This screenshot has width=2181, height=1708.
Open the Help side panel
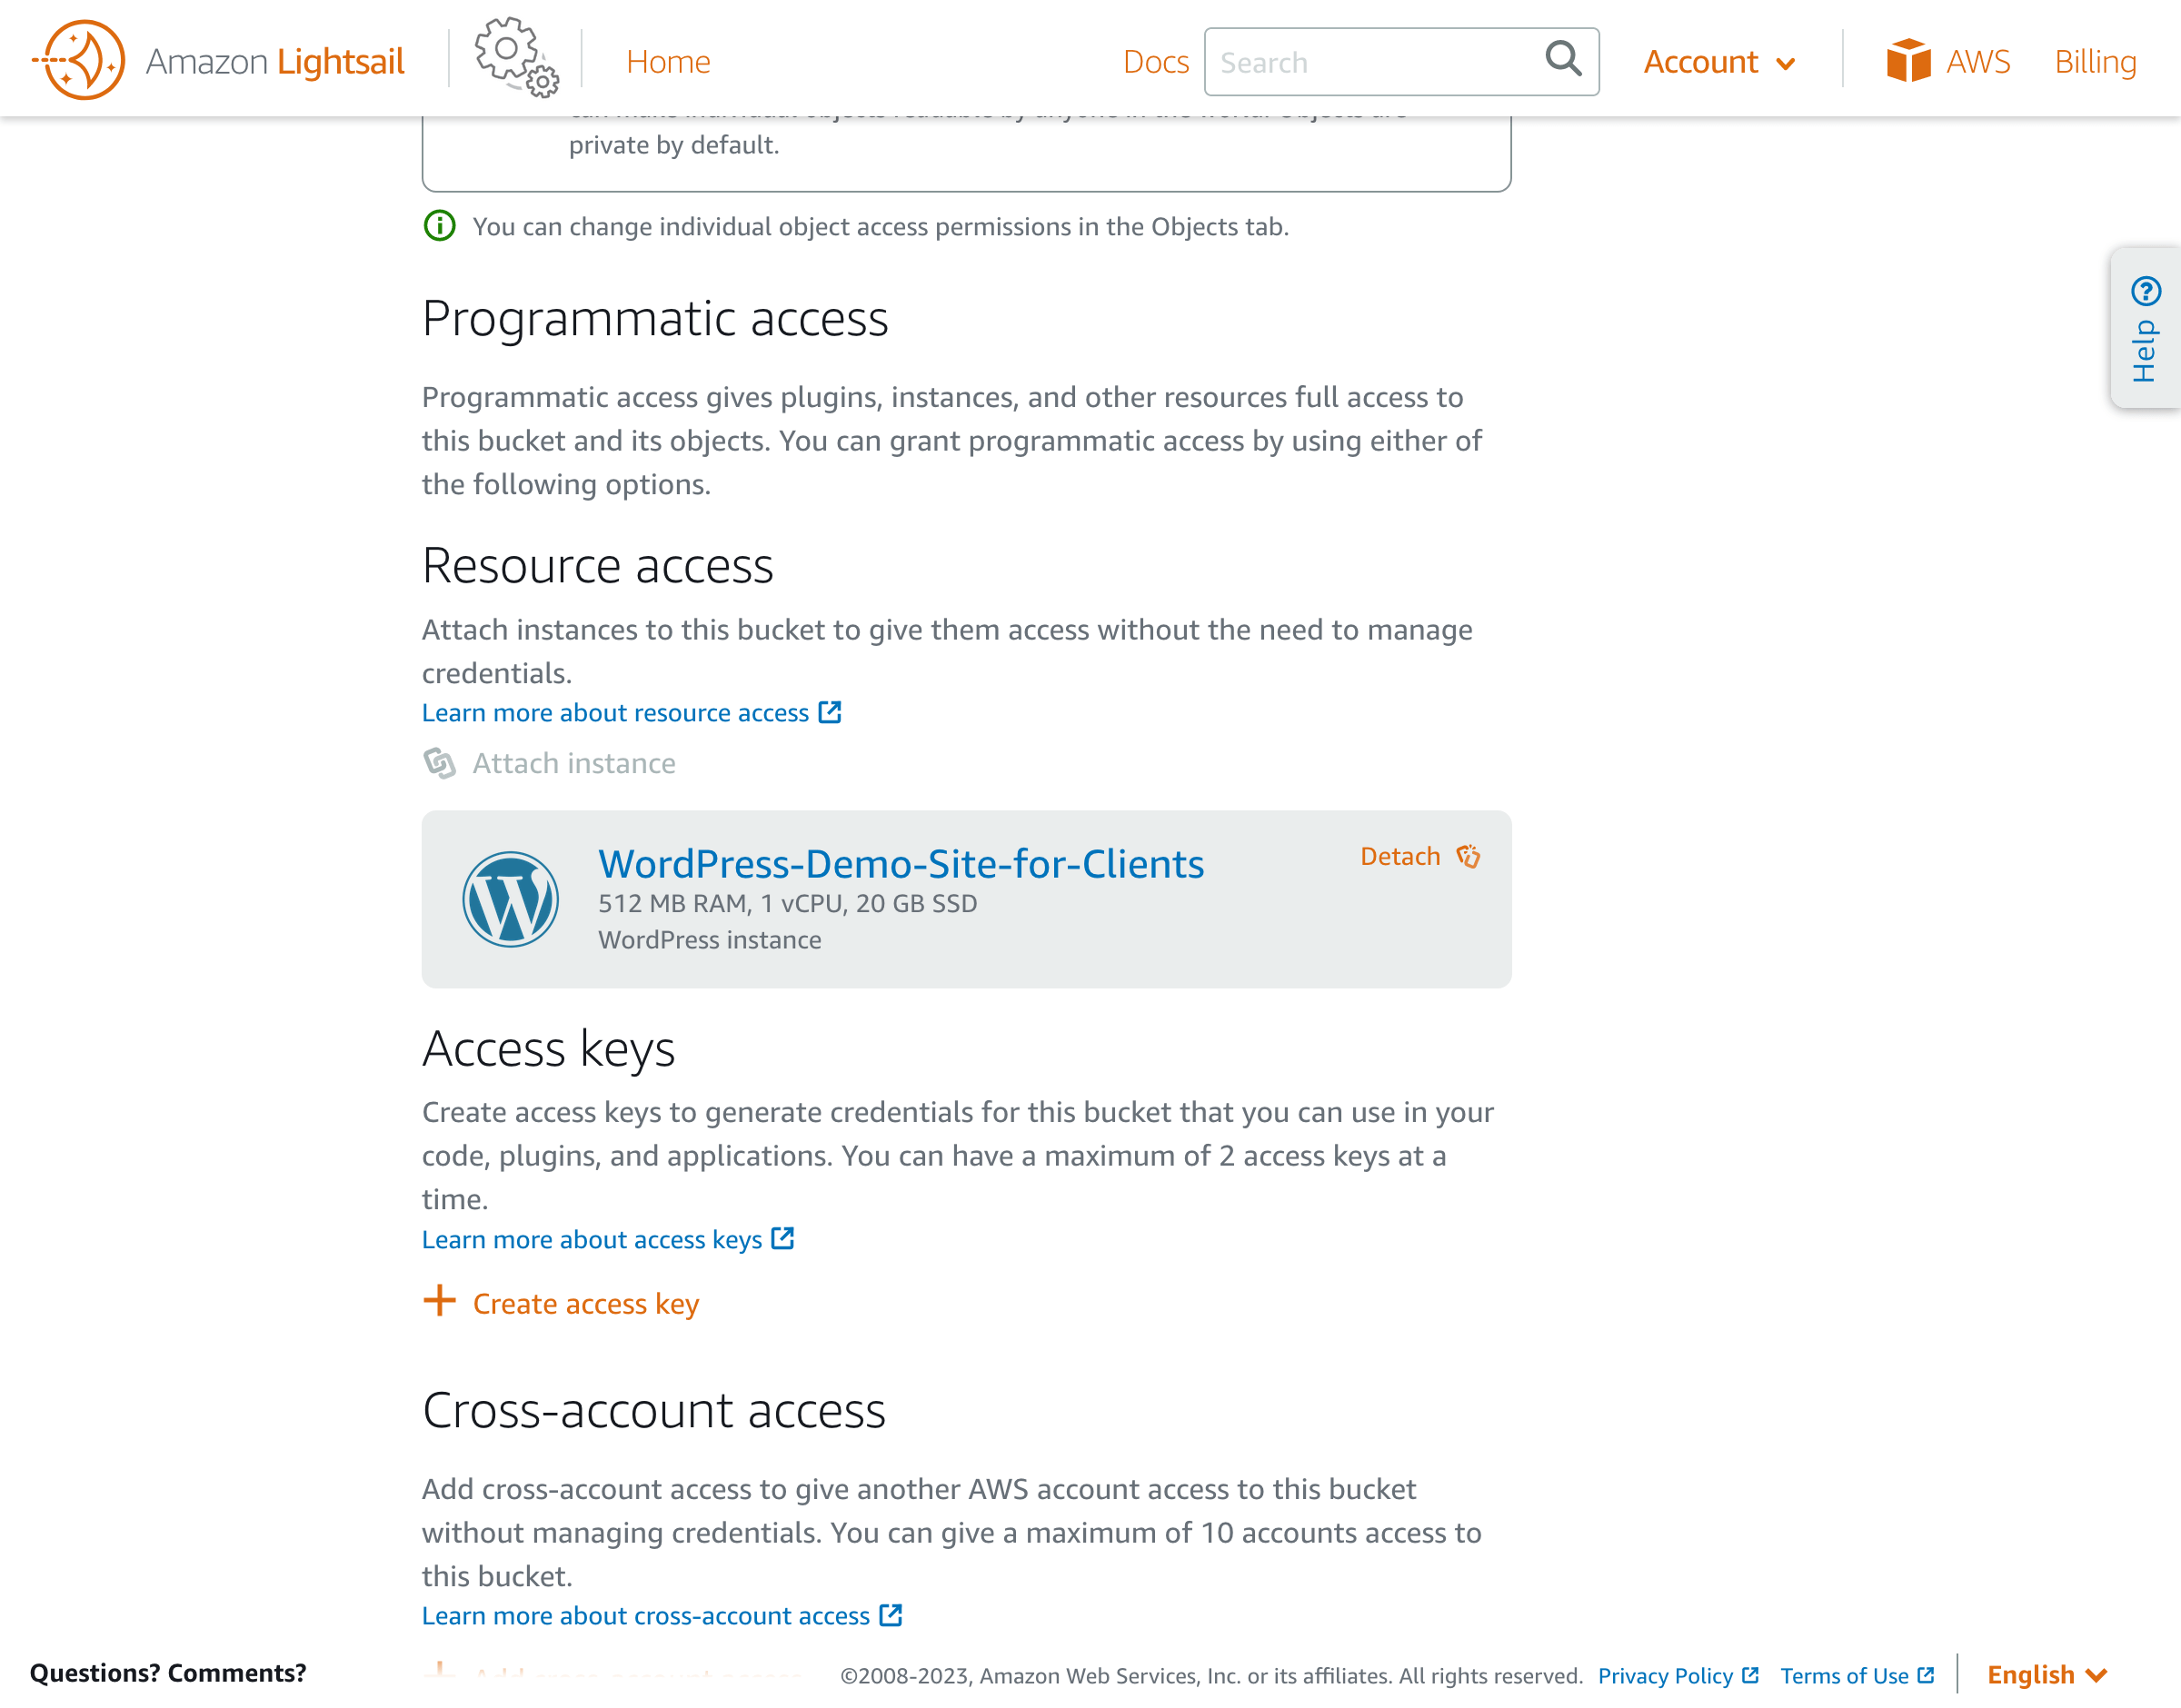pyautogui.click(x=2145, y=328)
